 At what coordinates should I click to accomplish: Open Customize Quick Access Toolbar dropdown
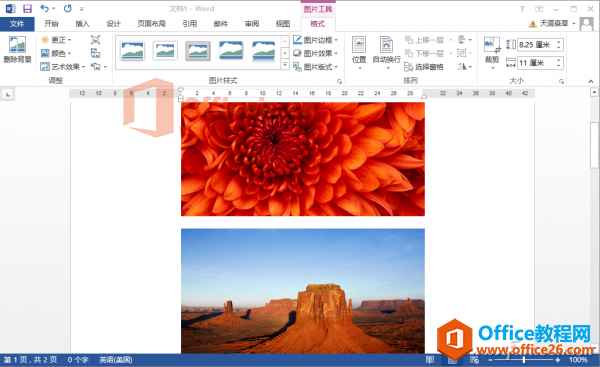click(82, 9)
